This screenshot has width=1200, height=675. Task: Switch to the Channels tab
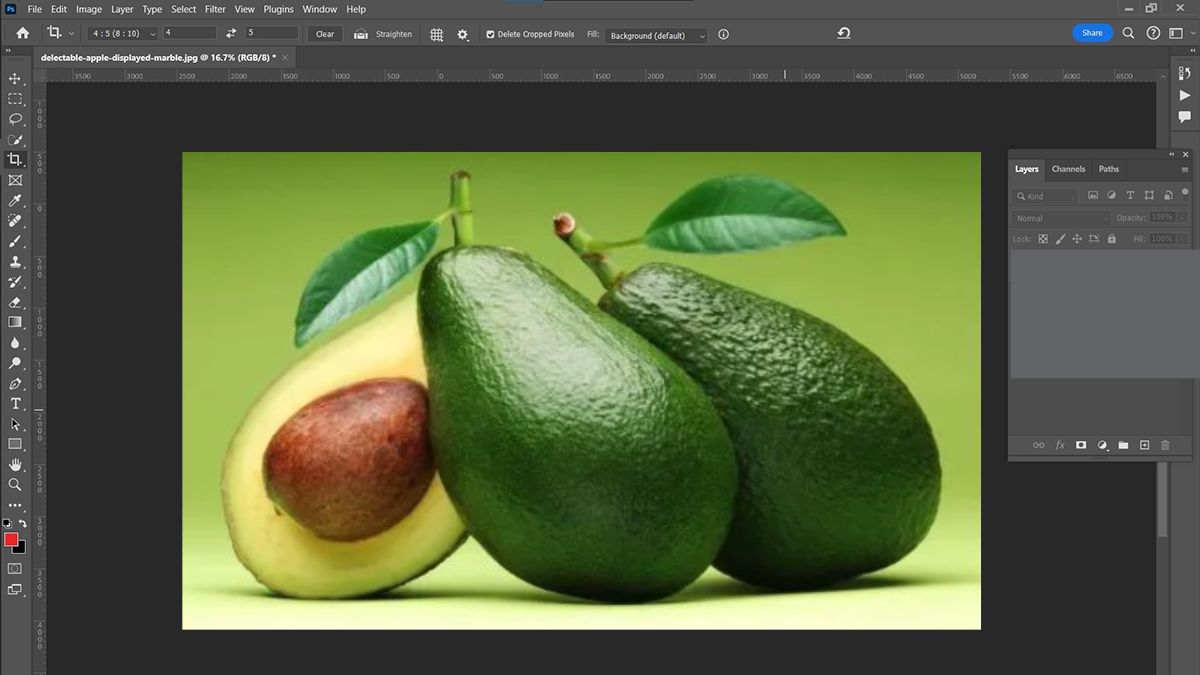point(1069,169)
